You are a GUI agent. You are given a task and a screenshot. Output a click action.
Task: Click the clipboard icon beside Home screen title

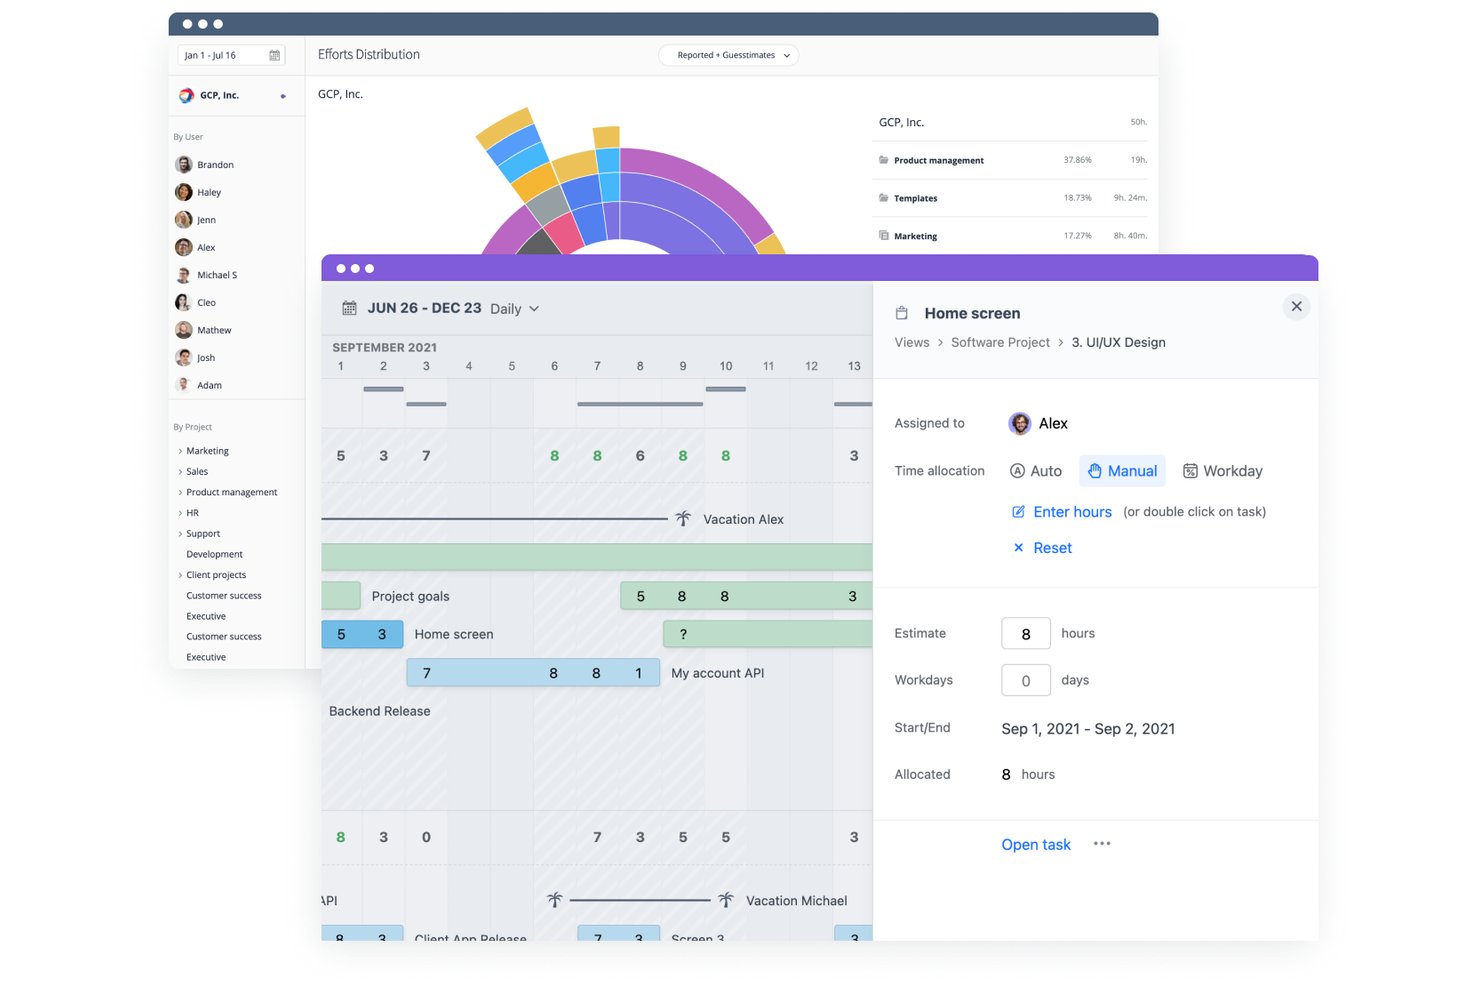click(x=901, y=313)
